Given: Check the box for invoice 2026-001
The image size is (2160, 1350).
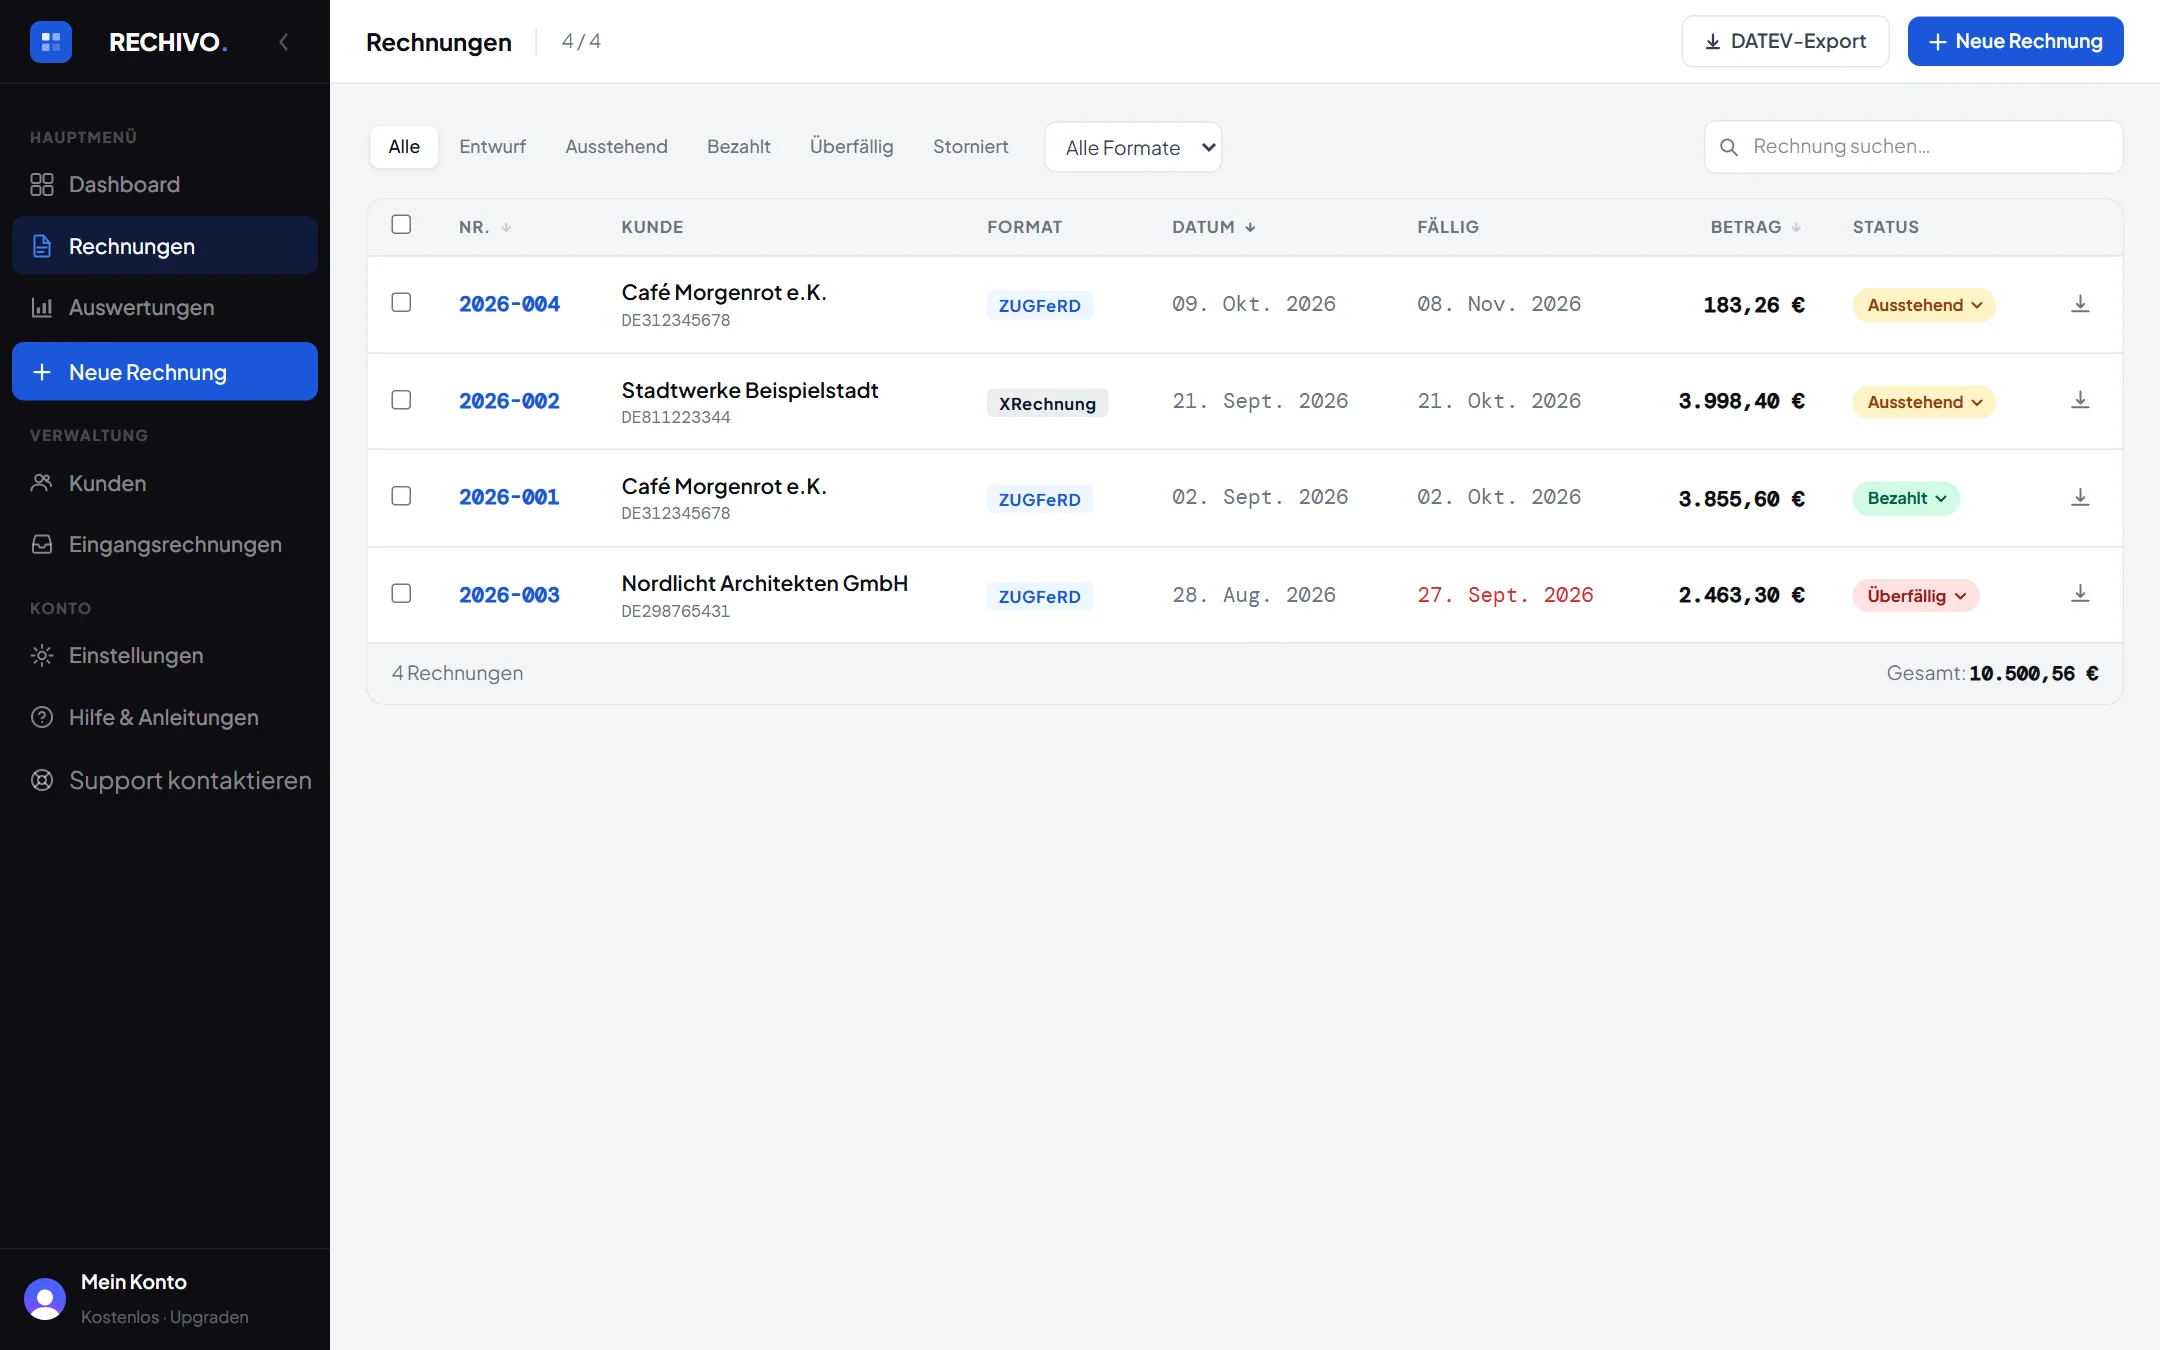Looking at the screenshot, I should coord(401,496).
